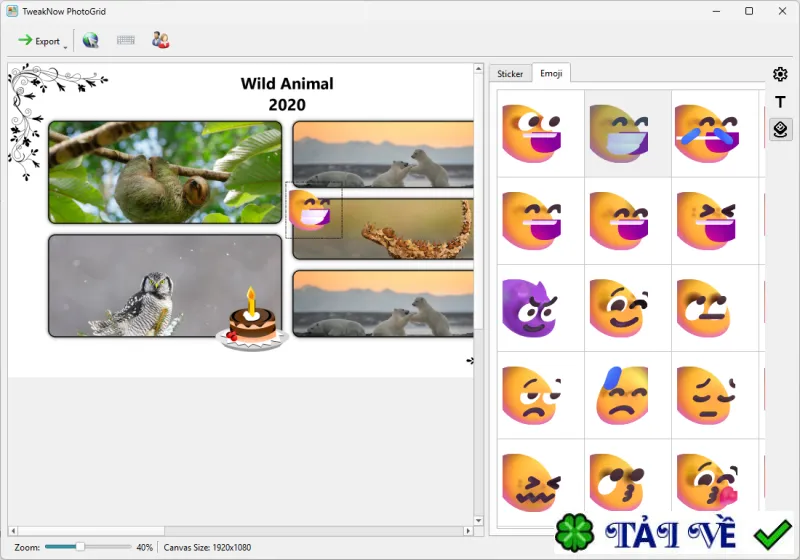
Task: Pick the sweat drop sad emoji
Action: pos(621,395)
